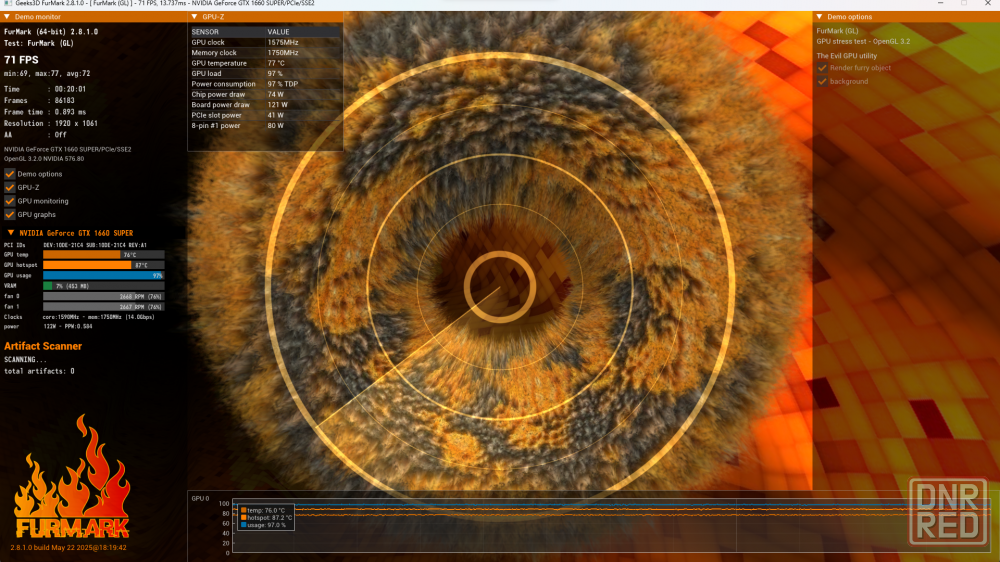Click 'The Evil GPU utility' text
This screenshot has width=1000, height=562.
coord(846,55)
